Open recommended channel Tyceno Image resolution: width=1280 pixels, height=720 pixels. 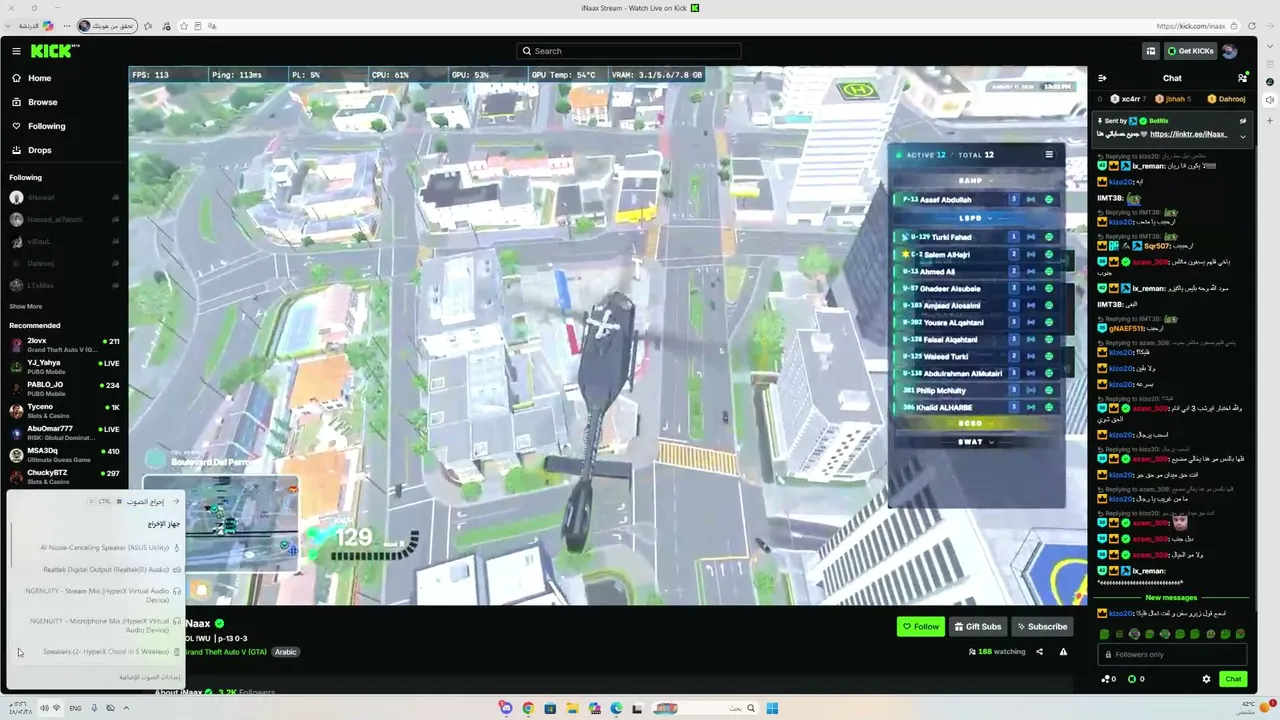pyautogui.click(x=64, y=411)
